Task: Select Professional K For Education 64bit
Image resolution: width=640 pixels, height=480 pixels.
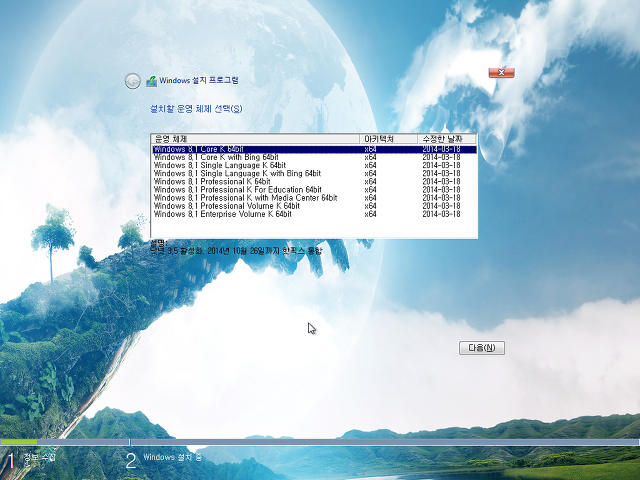Action: pos(314,190)
